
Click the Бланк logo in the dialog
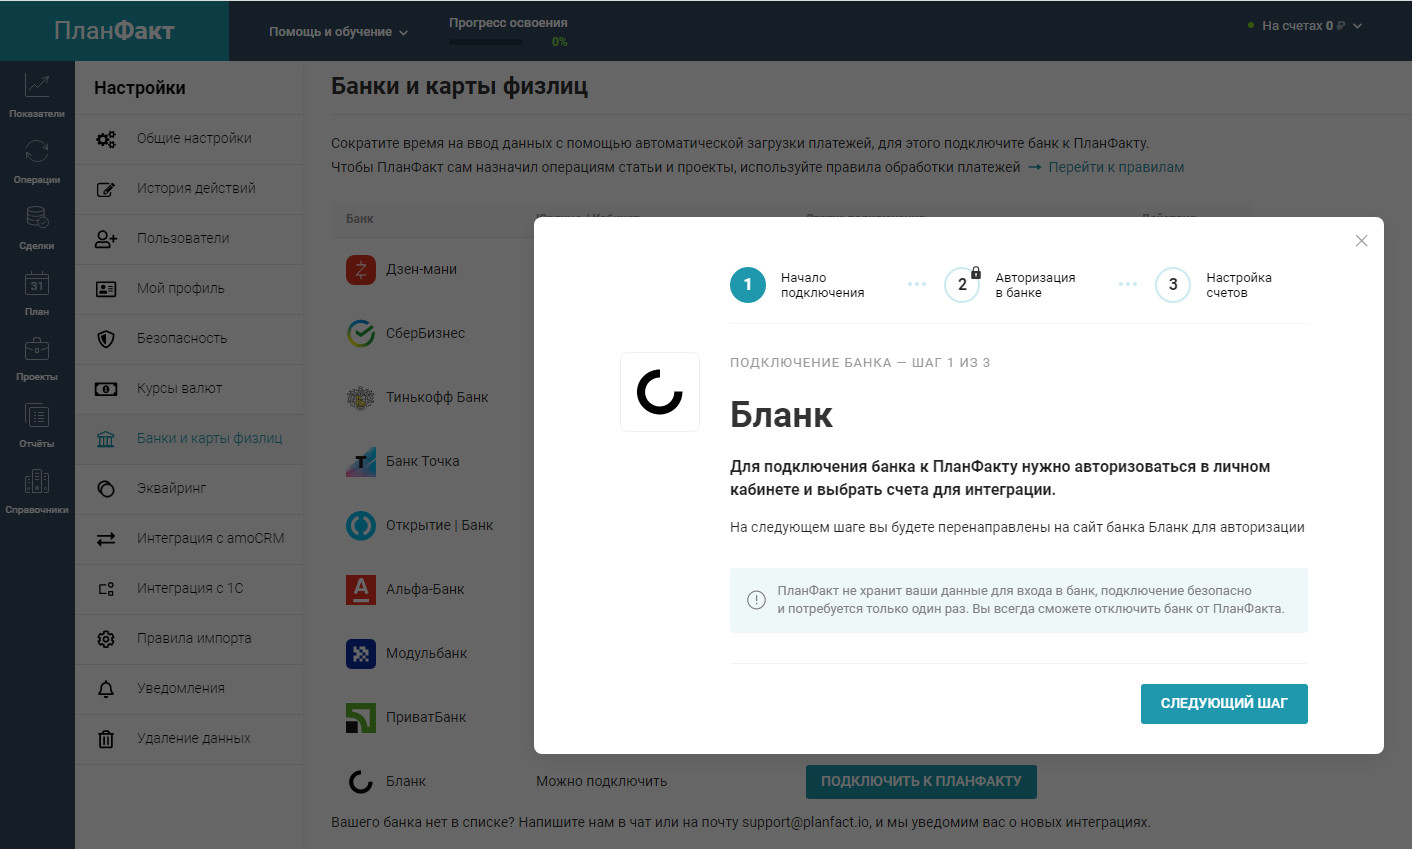660,392
